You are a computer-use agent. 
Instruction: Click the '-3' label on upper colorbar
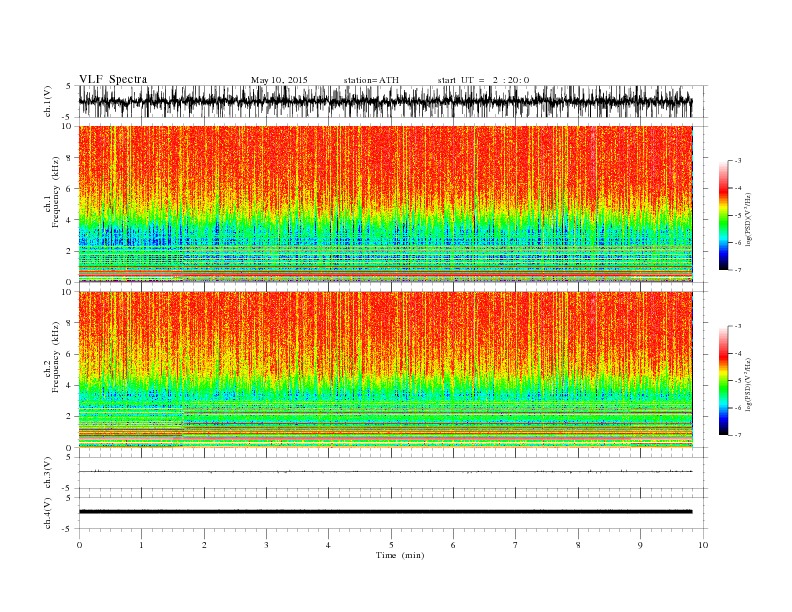point(738,161)
